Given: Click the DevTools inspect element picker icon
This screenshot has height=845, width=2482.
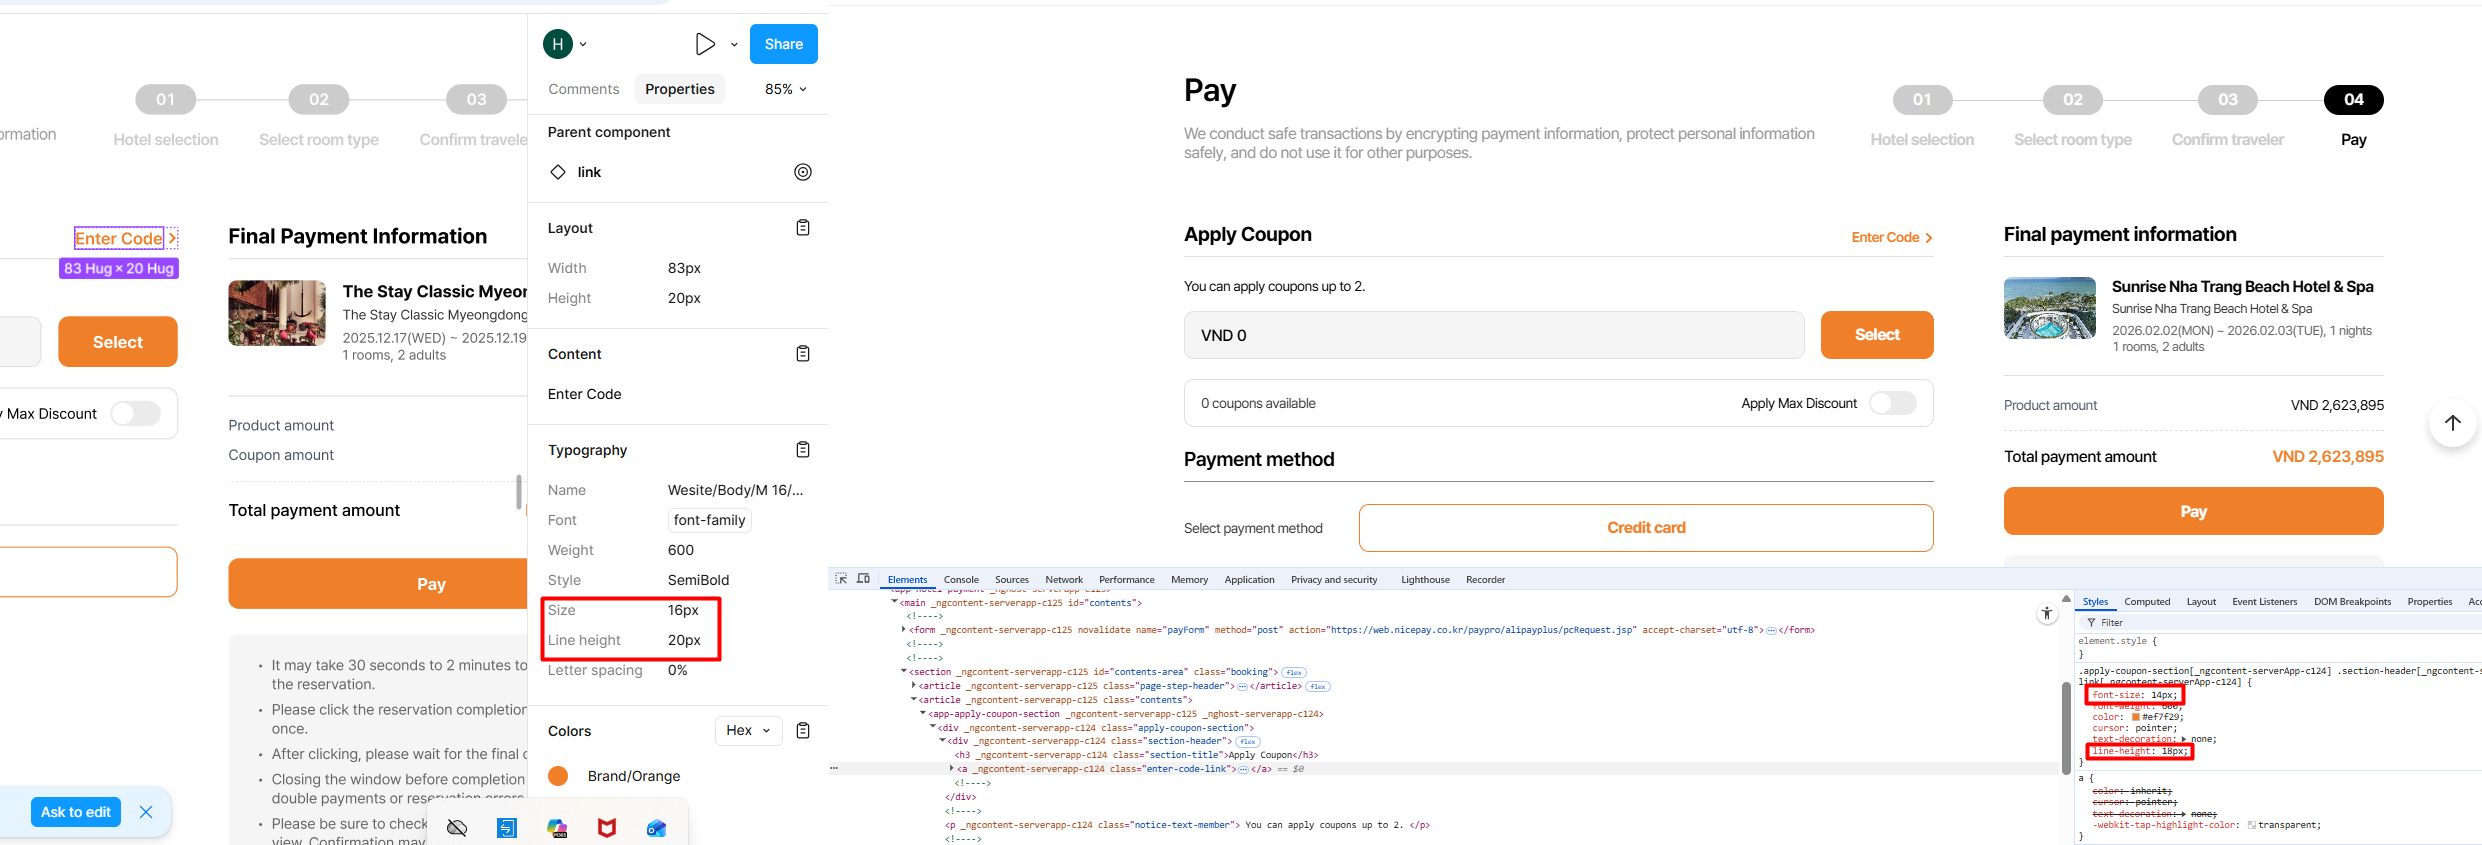Looking at the screenshot, I should click(841, 579).
